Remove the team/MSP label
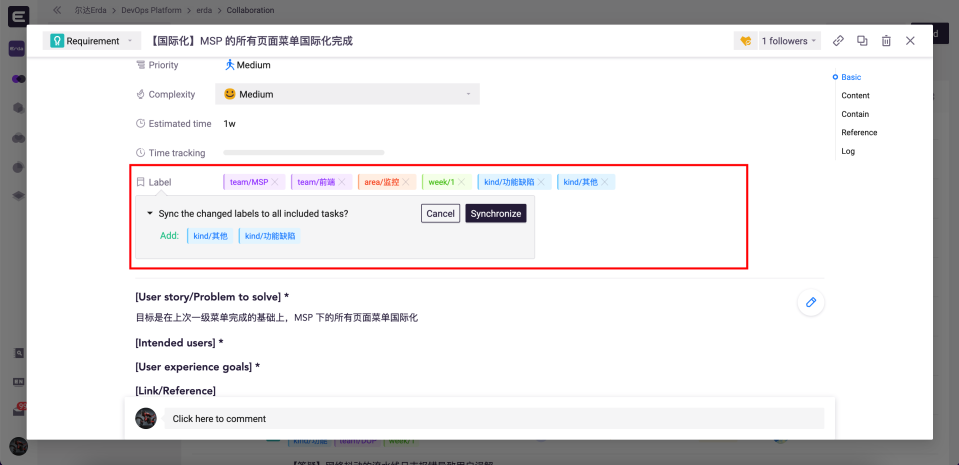This screenshot has height=465, width=959. [275, 182]
